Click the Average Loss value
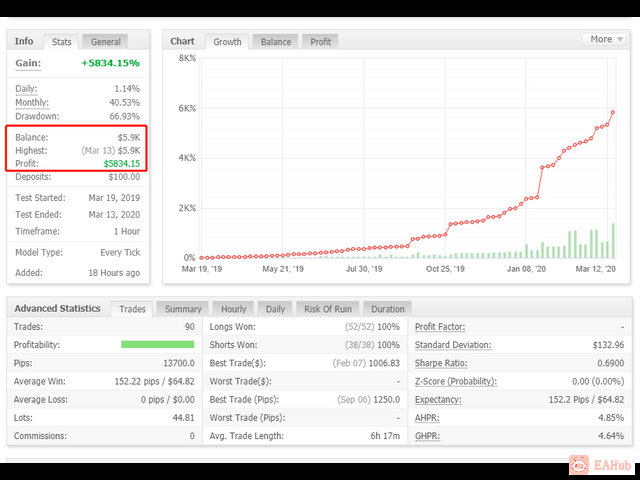 click(168, 400)
